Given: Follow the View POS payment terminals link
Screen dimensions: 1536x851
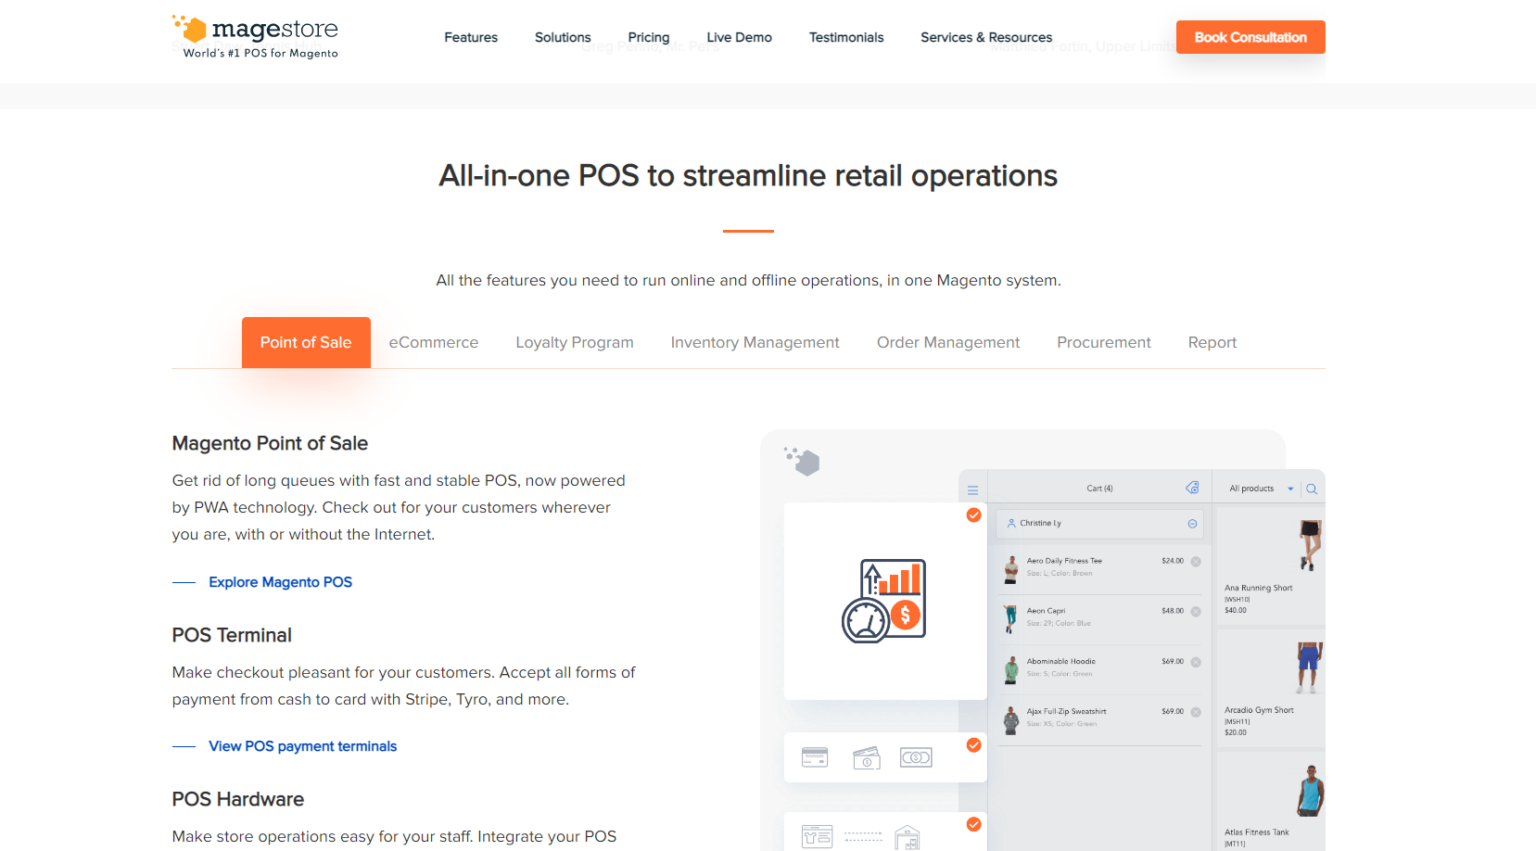Looking at the screenshot, I should click(x=302, y=746).
